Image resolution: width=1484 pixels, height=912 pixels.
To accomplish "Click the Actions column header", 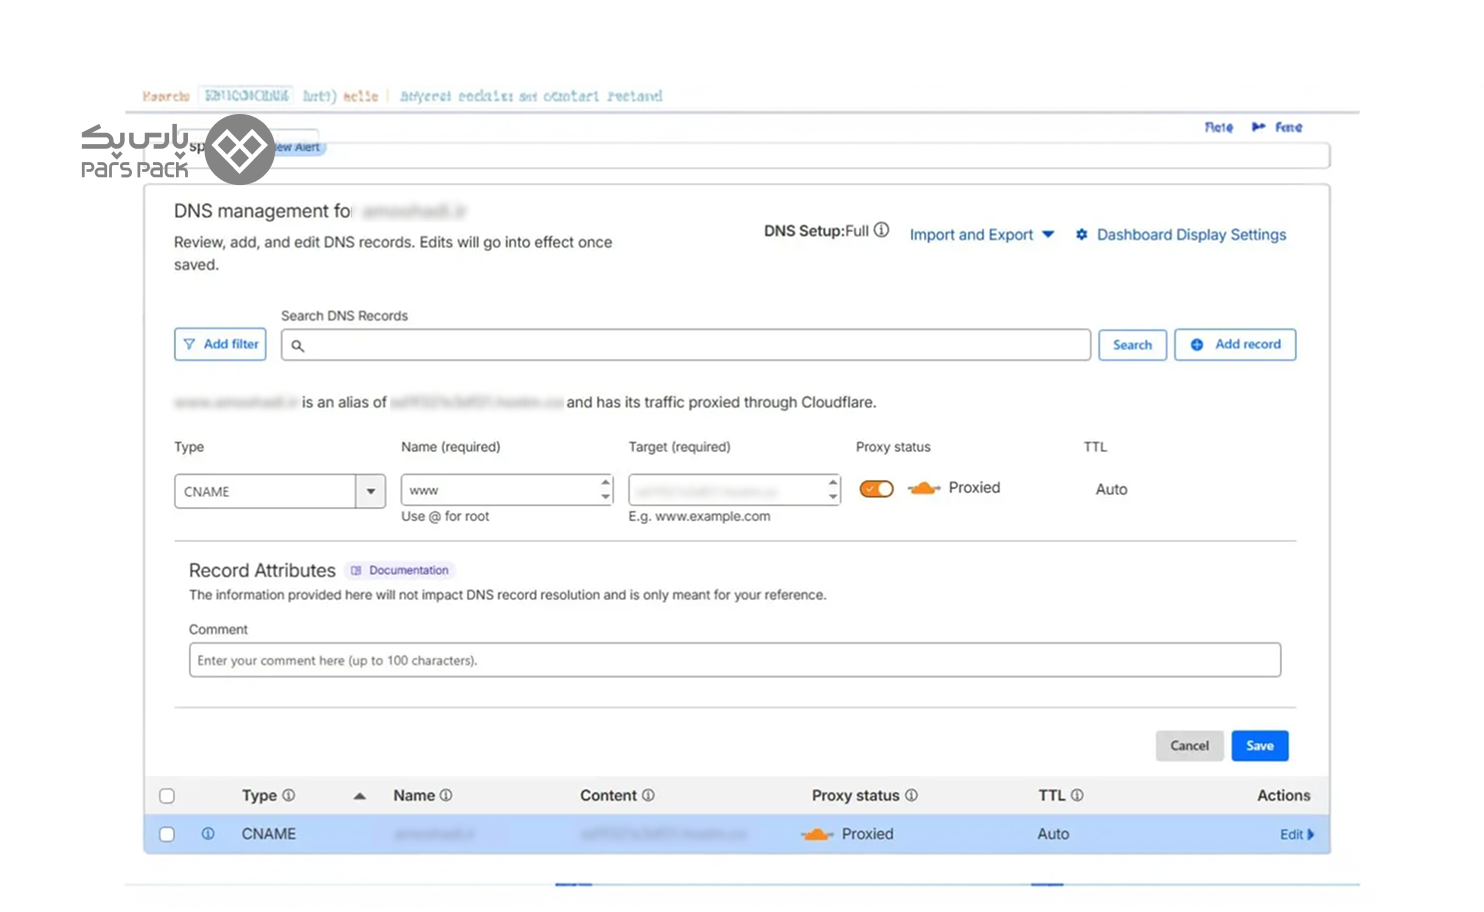I will click(1283, 796).
